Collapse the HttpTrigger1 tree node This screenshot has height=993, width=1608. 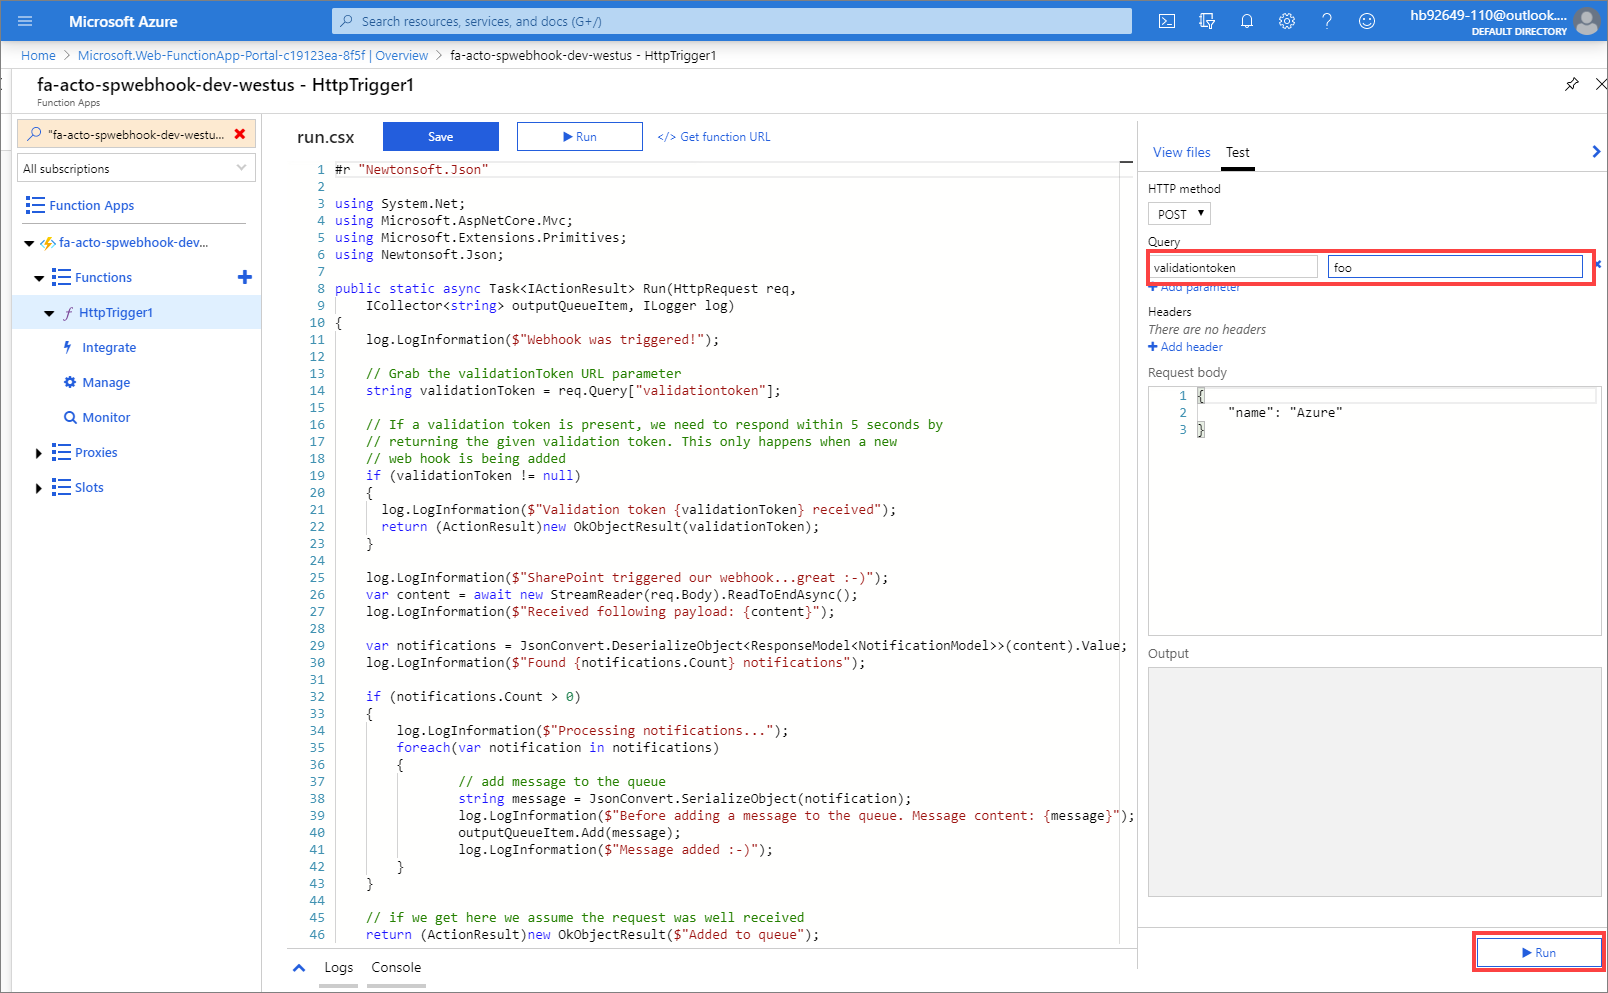[49, 313]
